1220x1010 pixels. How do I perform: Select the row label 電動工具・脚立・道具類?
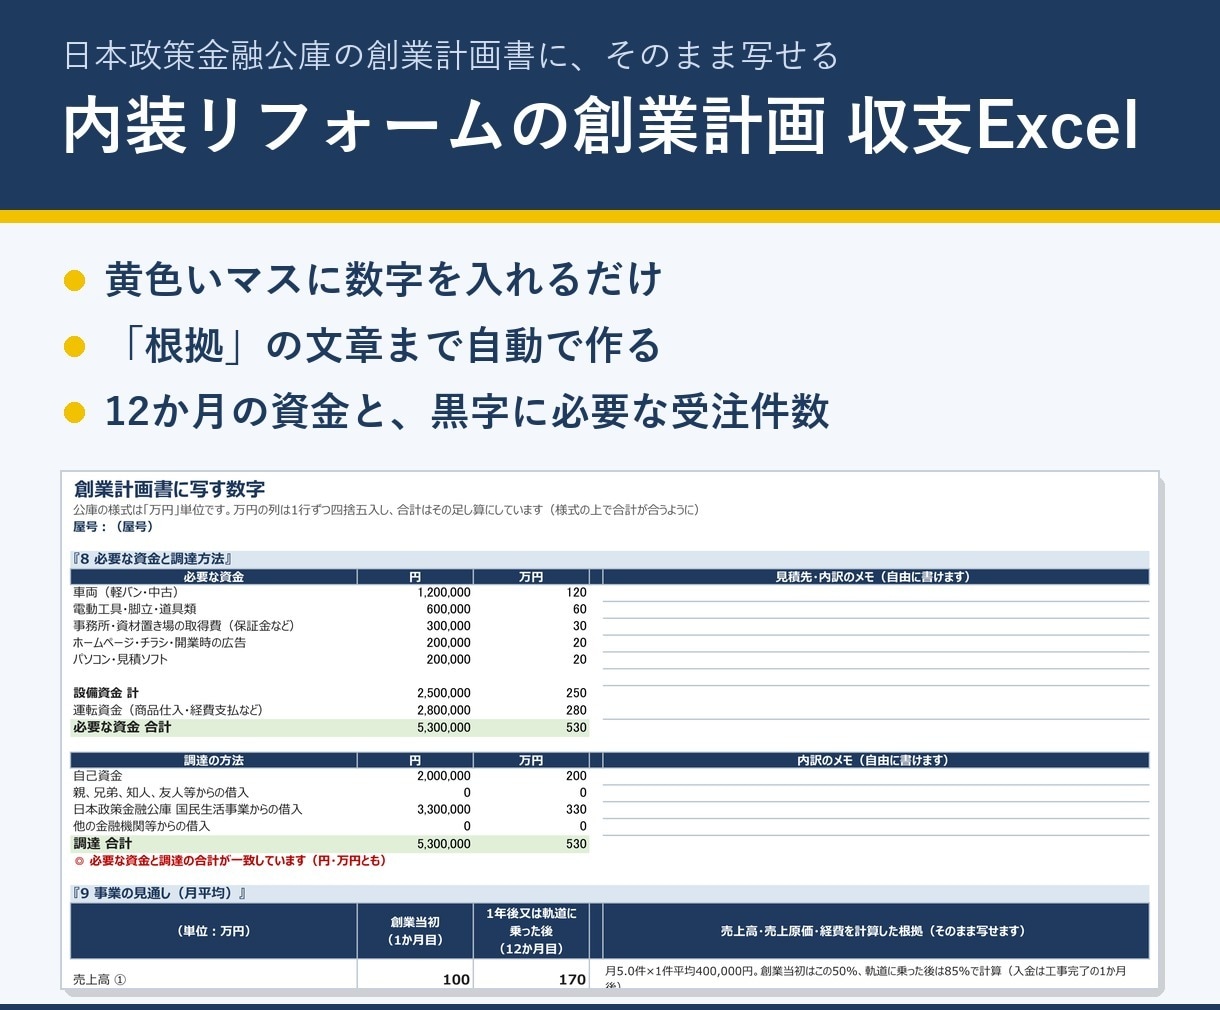[135, 609]
